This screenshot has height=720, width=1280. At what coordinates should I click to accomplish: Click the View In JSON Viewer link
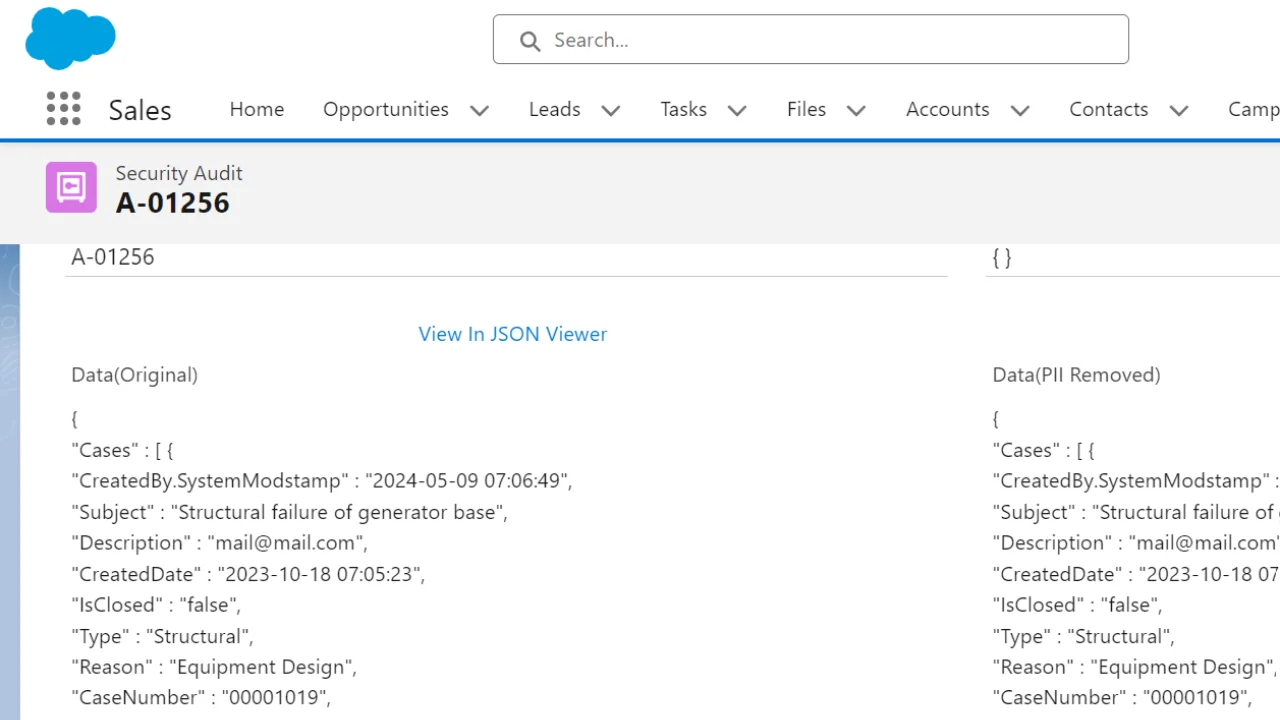[x=512, y=334]
